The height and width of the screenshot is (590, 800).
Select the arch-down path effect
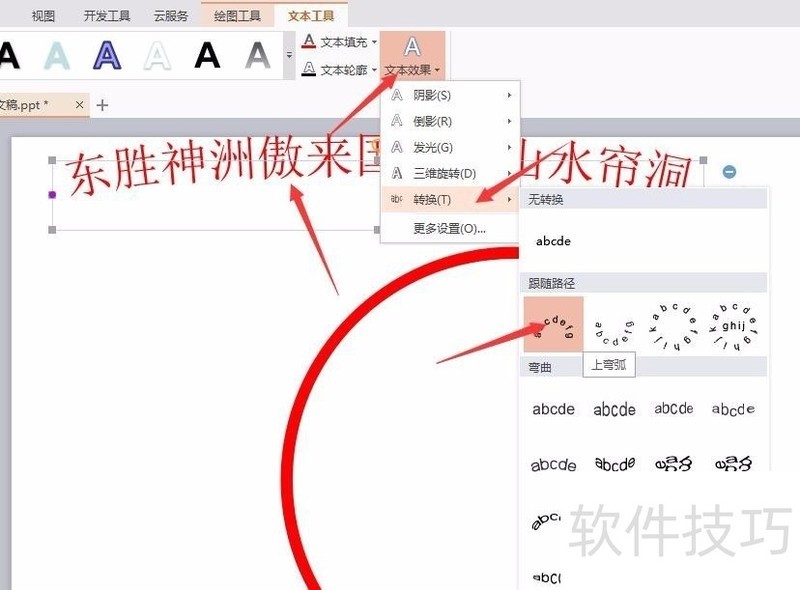coord(614,333)
